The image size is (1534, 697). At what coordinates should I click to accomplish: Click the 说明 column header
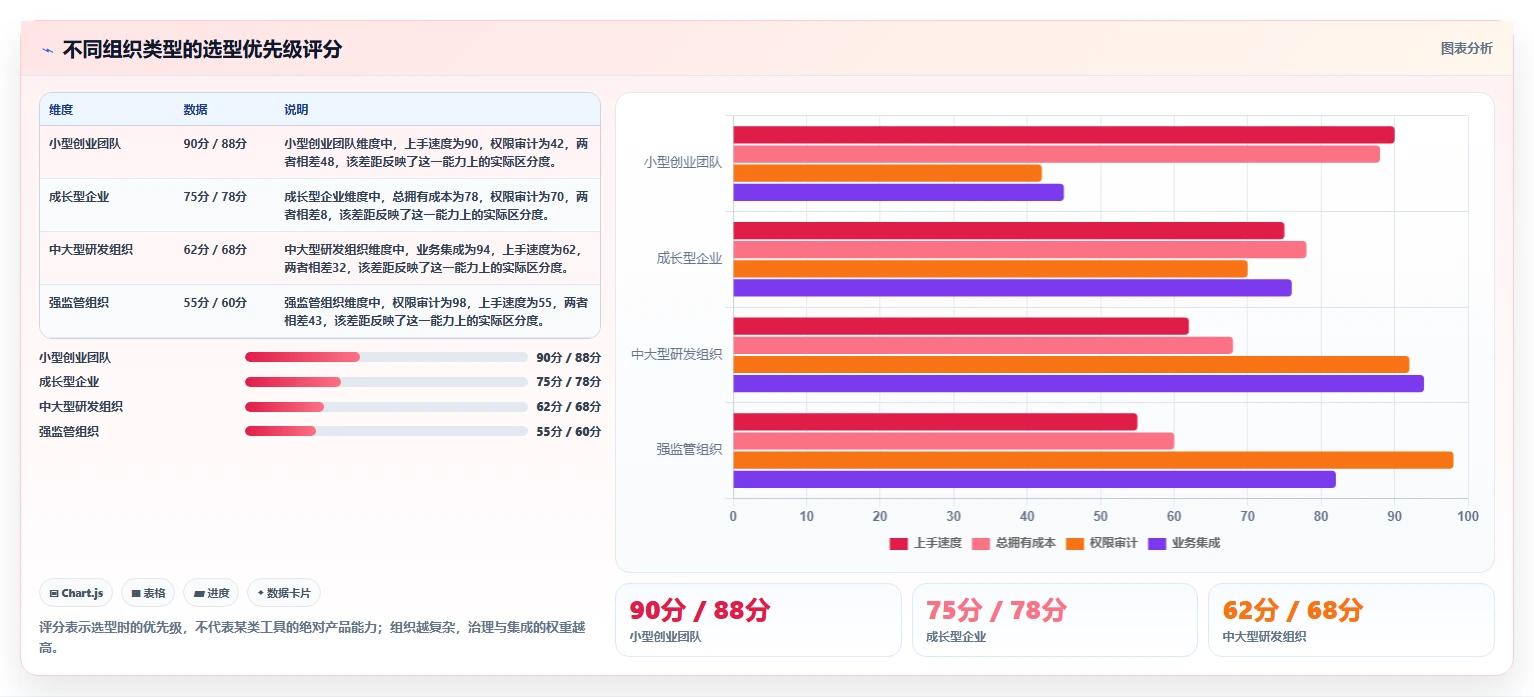tap(297, 110)
